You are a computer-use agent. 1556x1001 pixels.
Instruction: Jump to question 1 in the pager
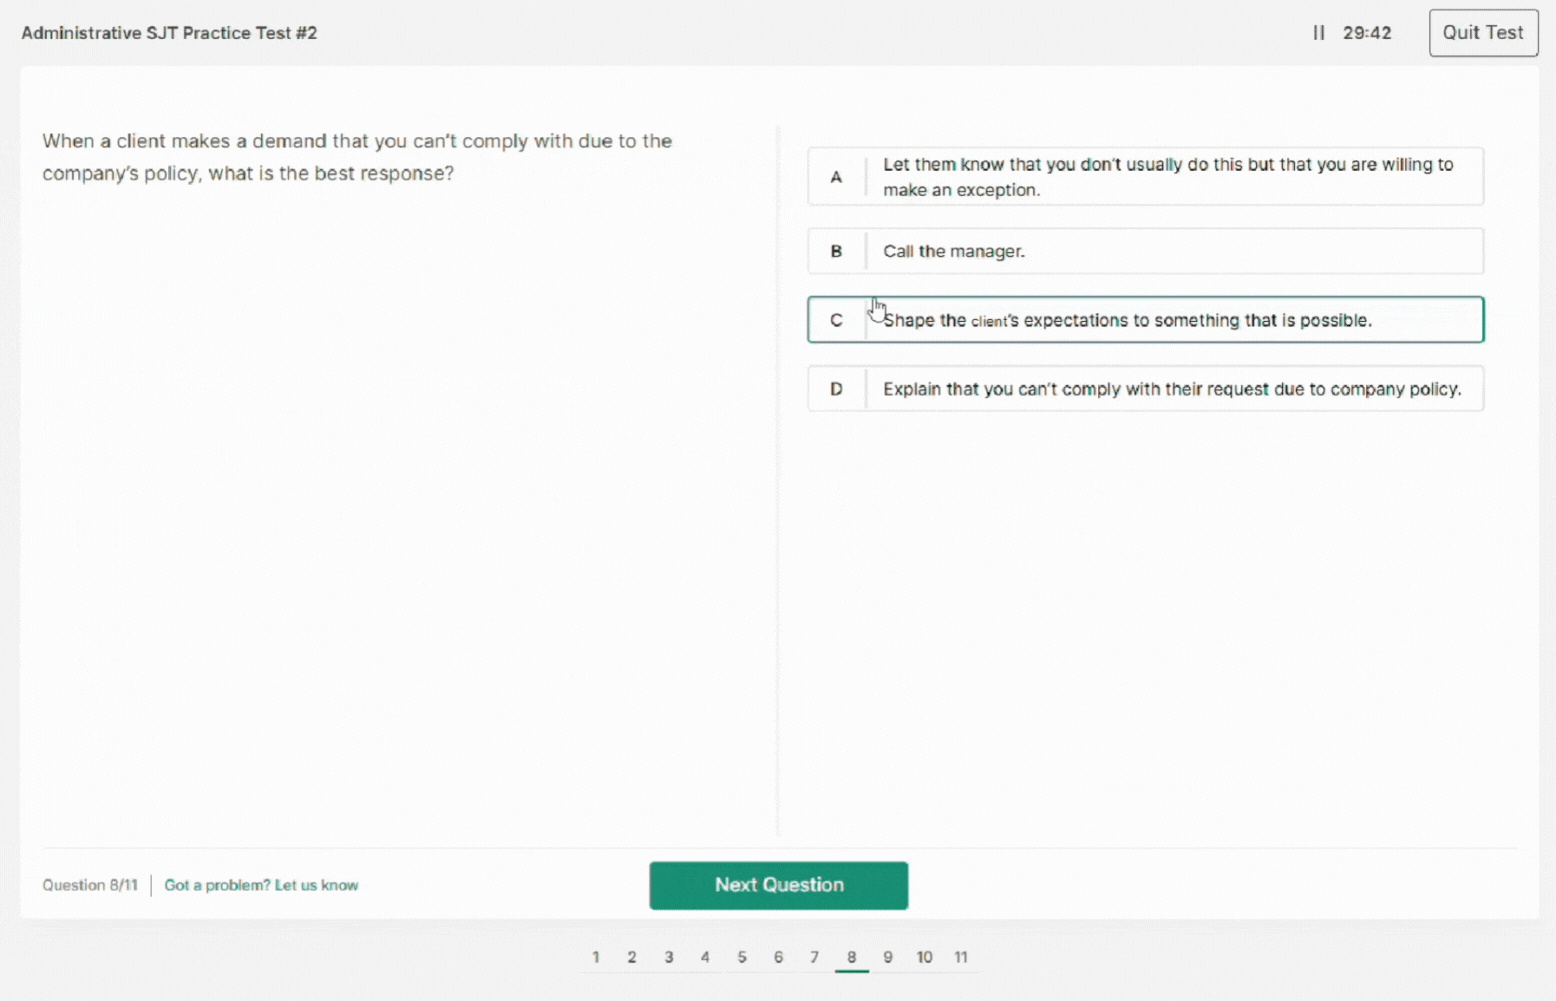[x=596, y=957]
